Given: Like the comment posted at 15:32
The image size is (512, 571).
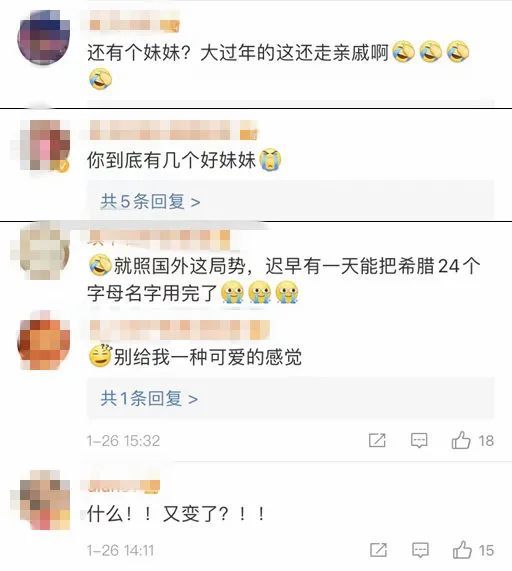Looking at the screenshot, I should (461, 440).
